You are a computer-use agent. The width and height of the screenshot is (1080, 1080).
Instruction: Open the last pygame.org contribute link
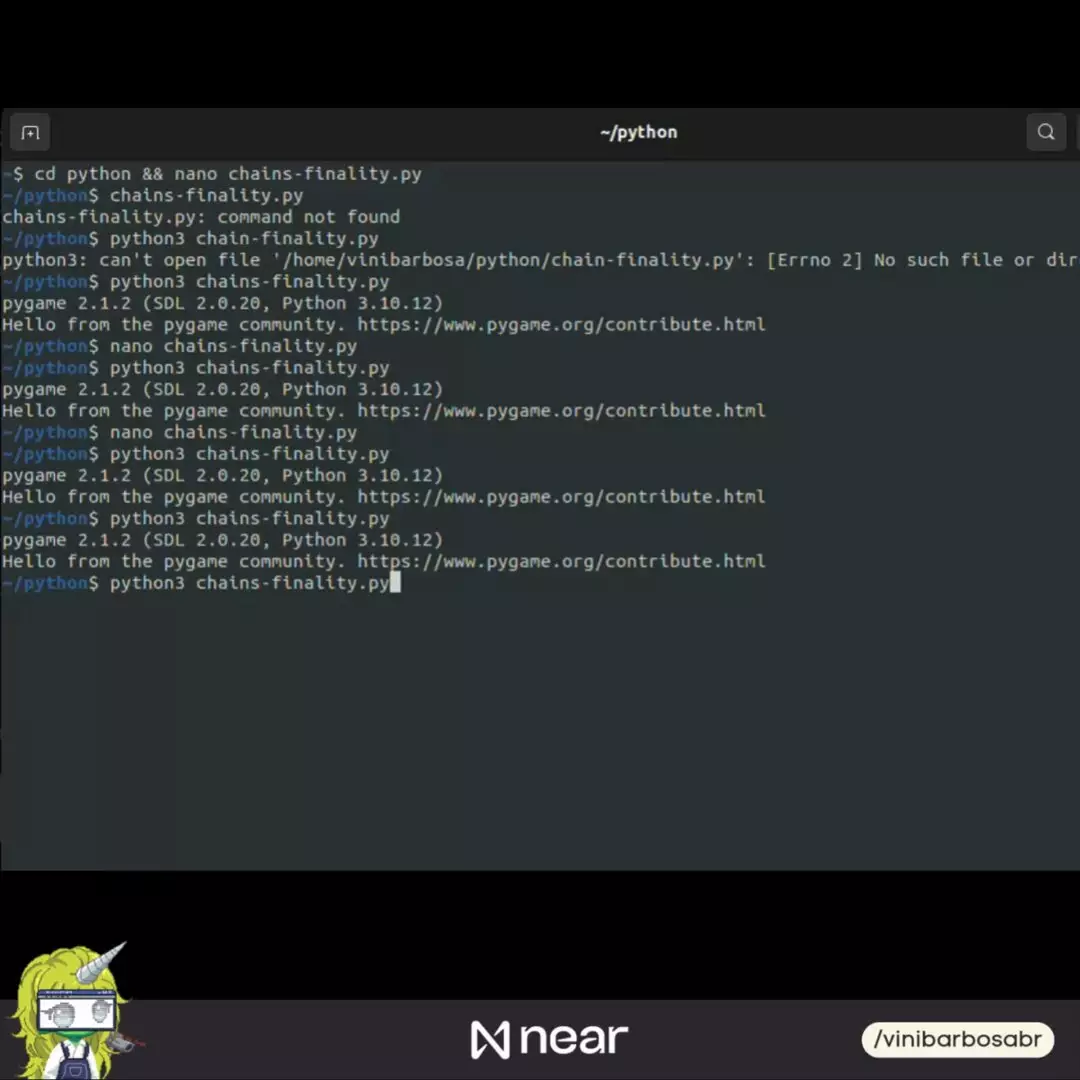click(x=561, y=561)
